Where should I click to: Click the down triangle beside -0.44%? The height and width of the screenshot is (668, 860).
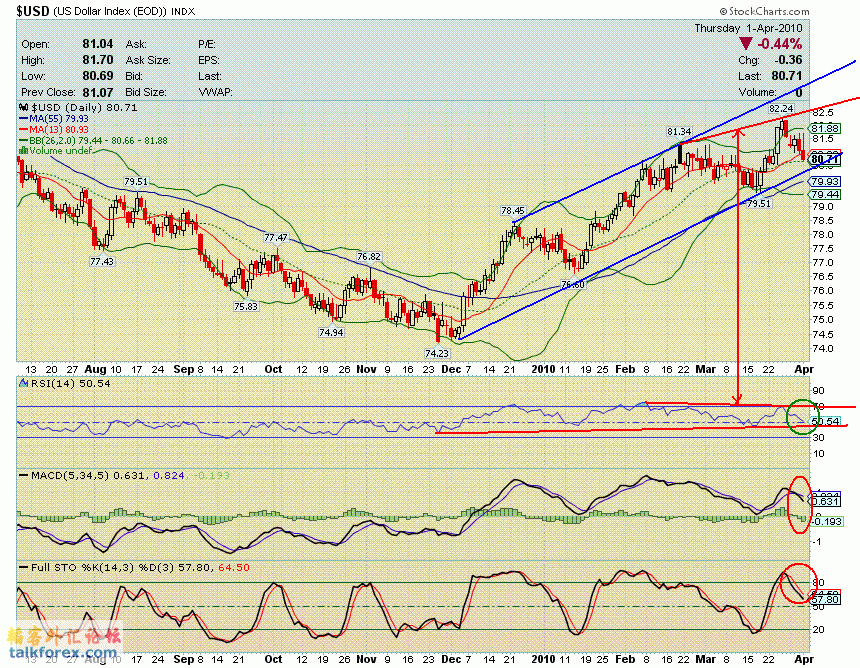(746, 44)
